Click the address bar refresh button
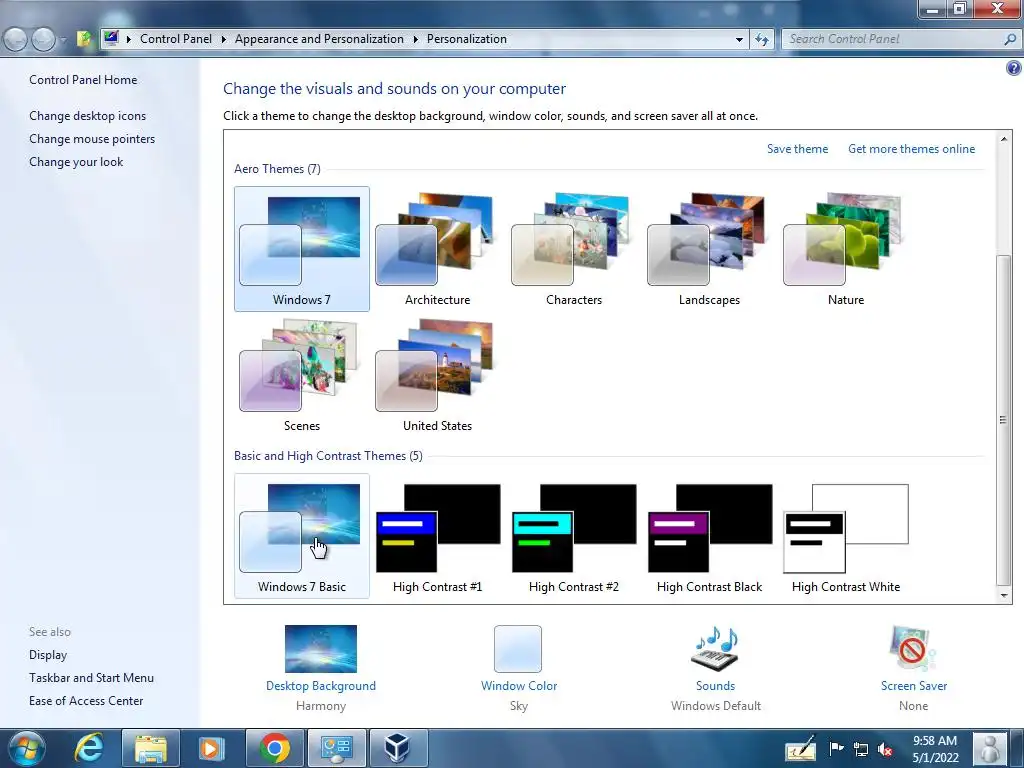 [761, 39]
